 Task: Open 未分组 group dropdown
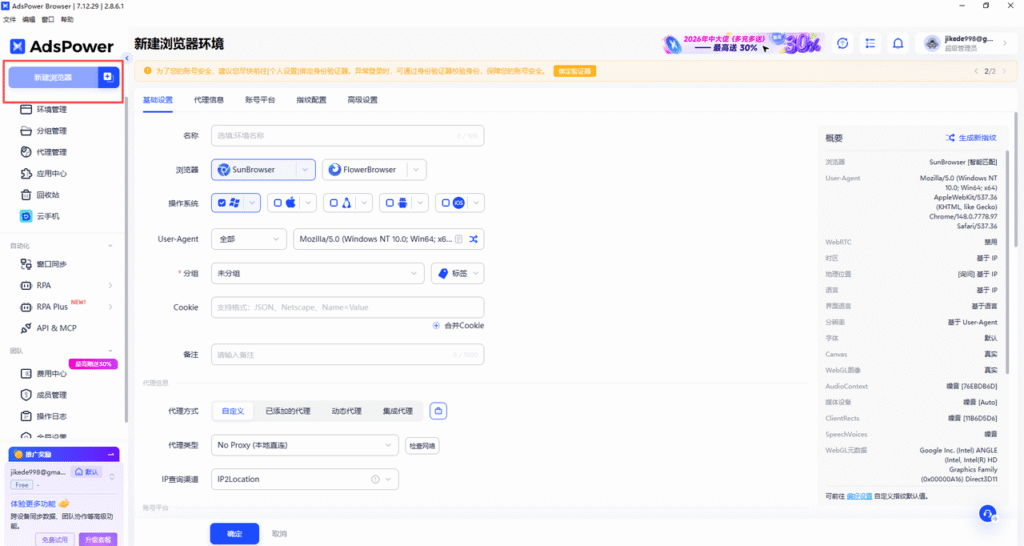317,273
